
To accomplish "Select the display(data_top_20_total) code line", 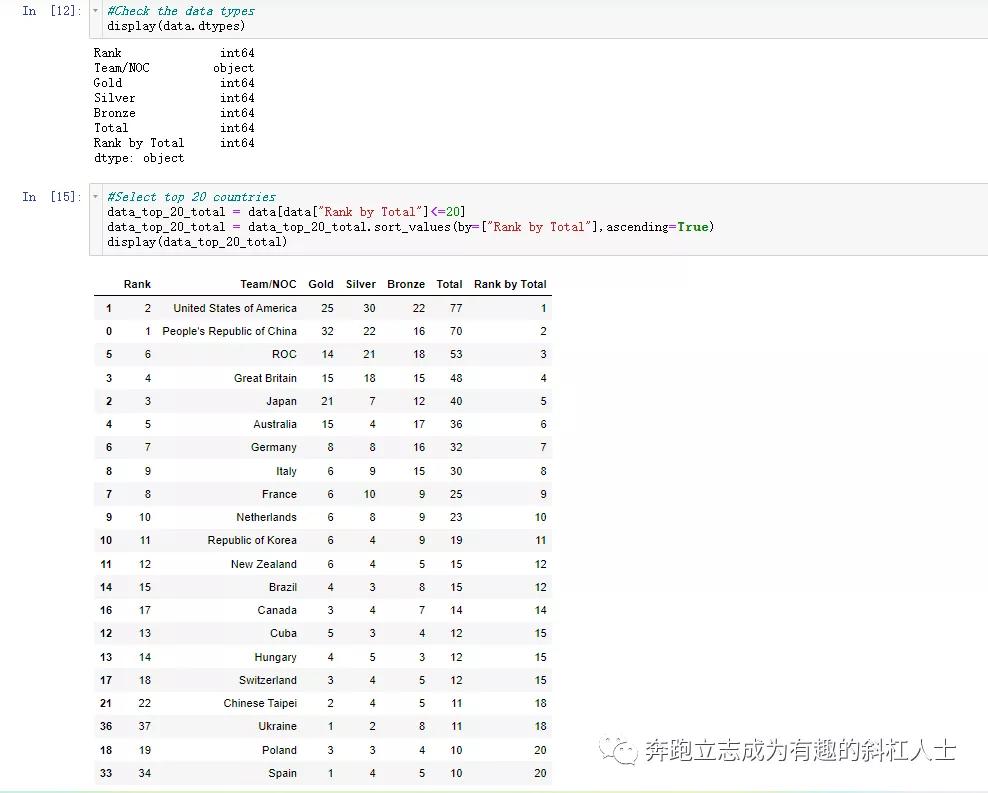I will pos(189,238).
